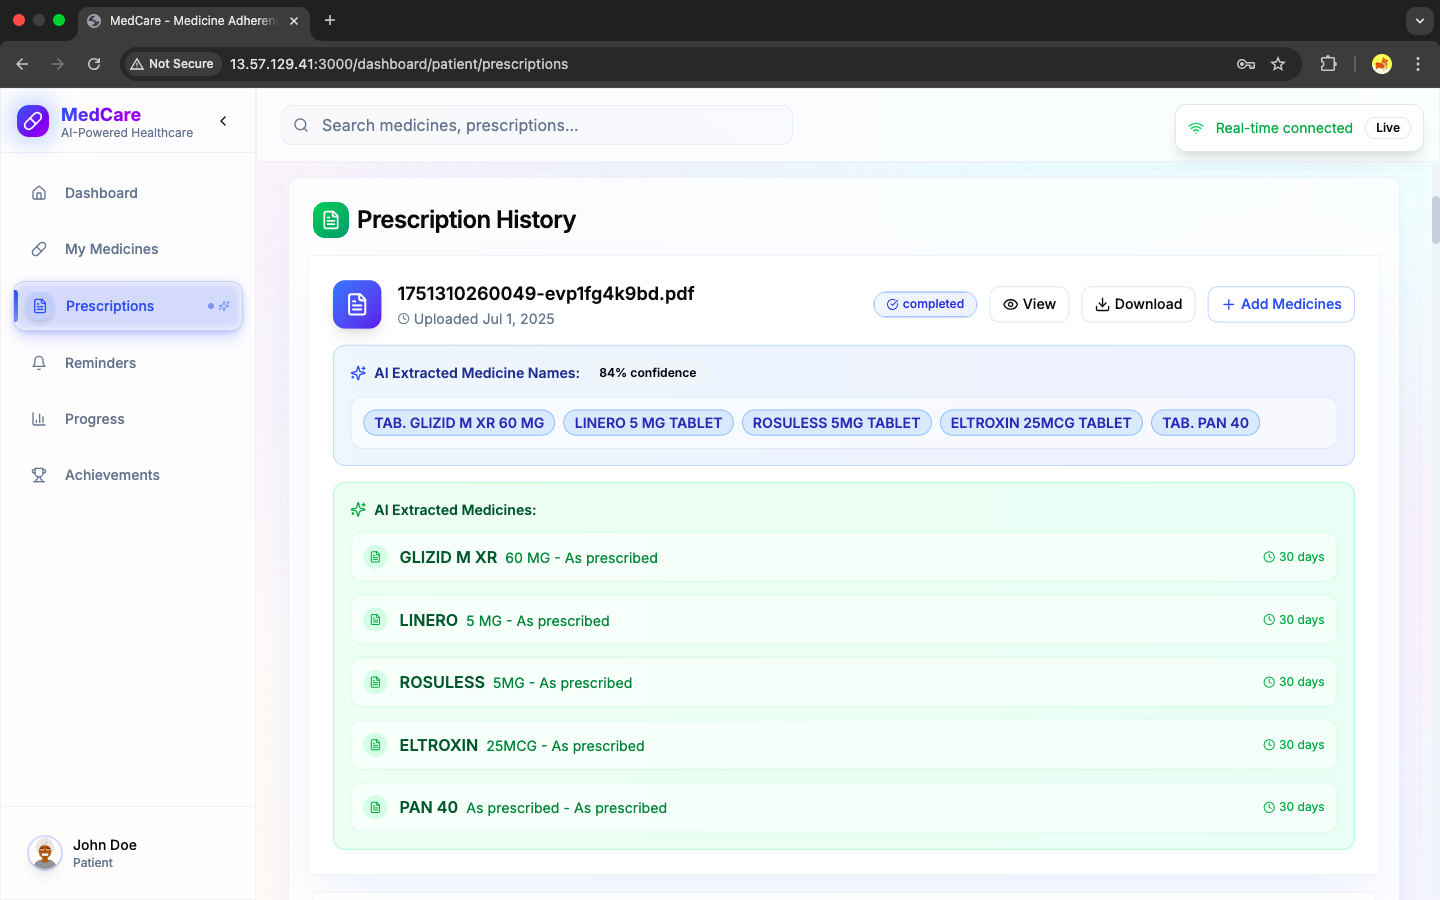Click the ROSULESS row icon
This screenshot has width=1440, height=900.
375,682
